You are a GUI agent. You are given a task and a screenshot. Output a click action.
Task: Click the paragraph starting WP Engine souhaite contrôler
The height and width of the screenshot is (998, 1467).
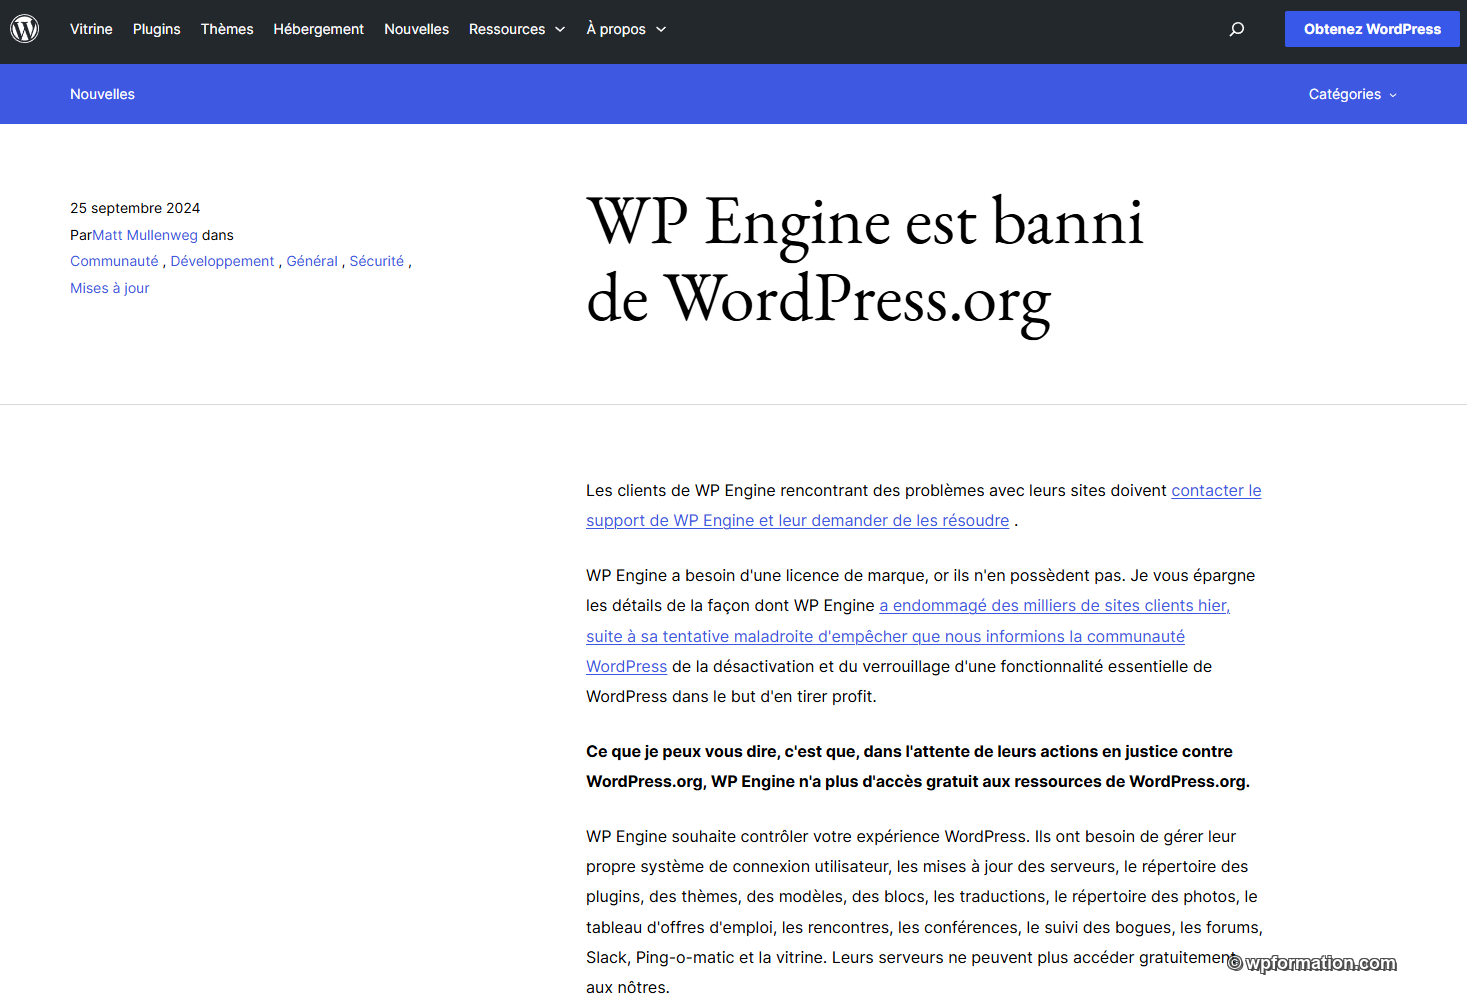pyautogui.click(x=924, y=911)
